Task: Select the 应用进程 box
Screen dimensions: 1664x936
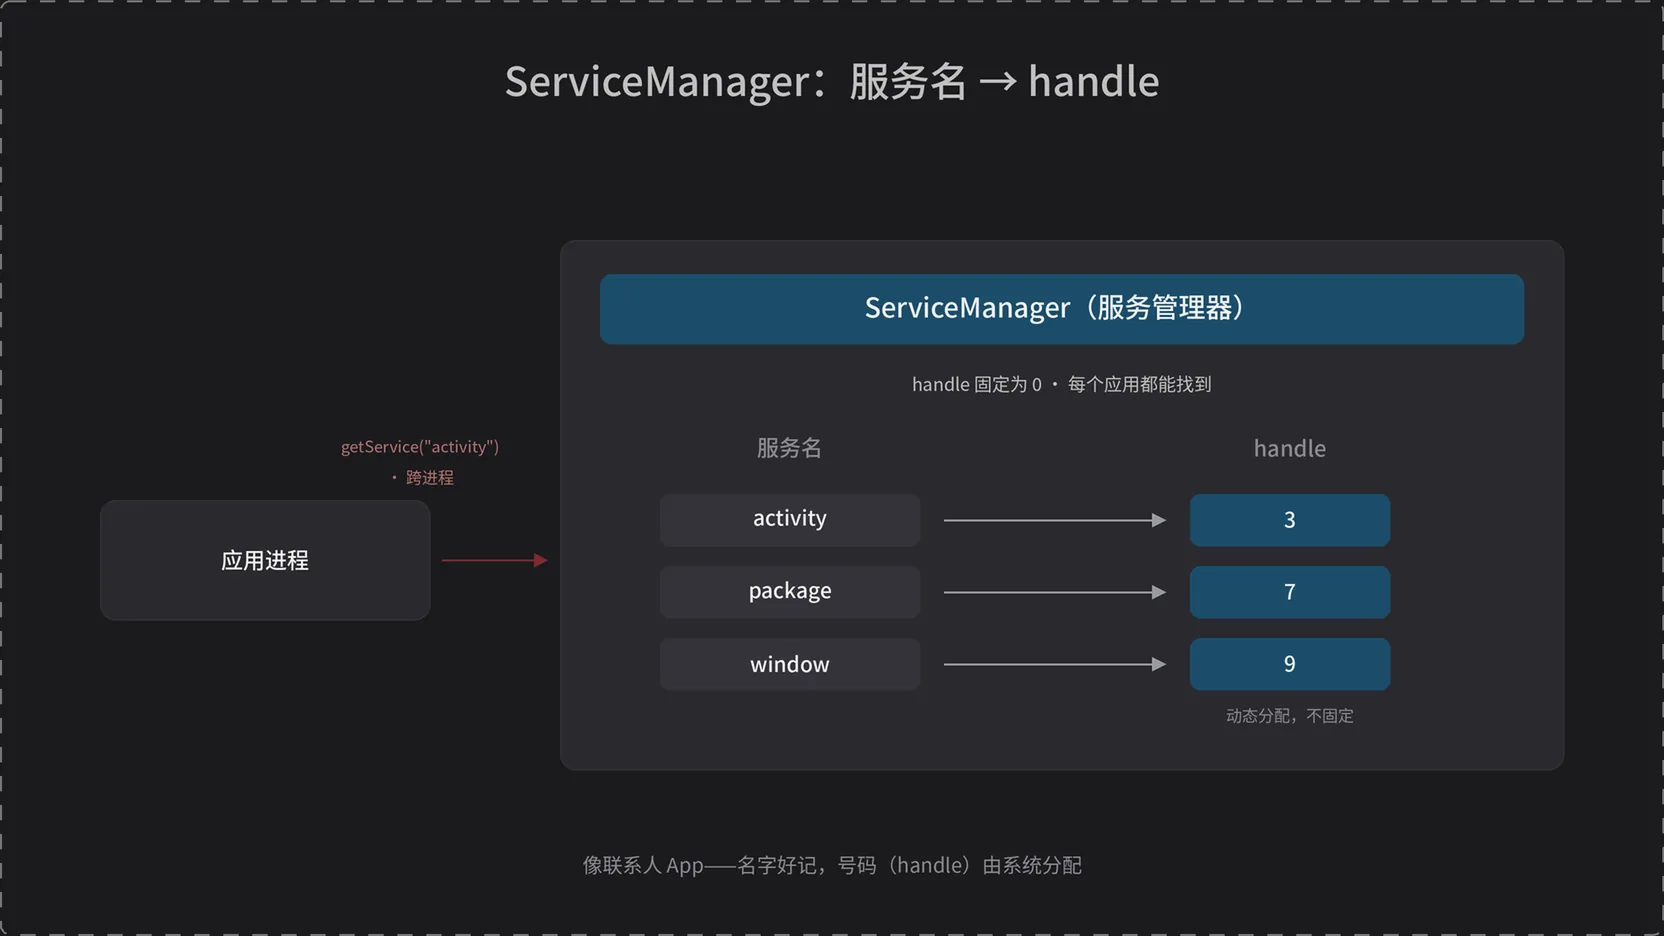Action: pos(265,560)
